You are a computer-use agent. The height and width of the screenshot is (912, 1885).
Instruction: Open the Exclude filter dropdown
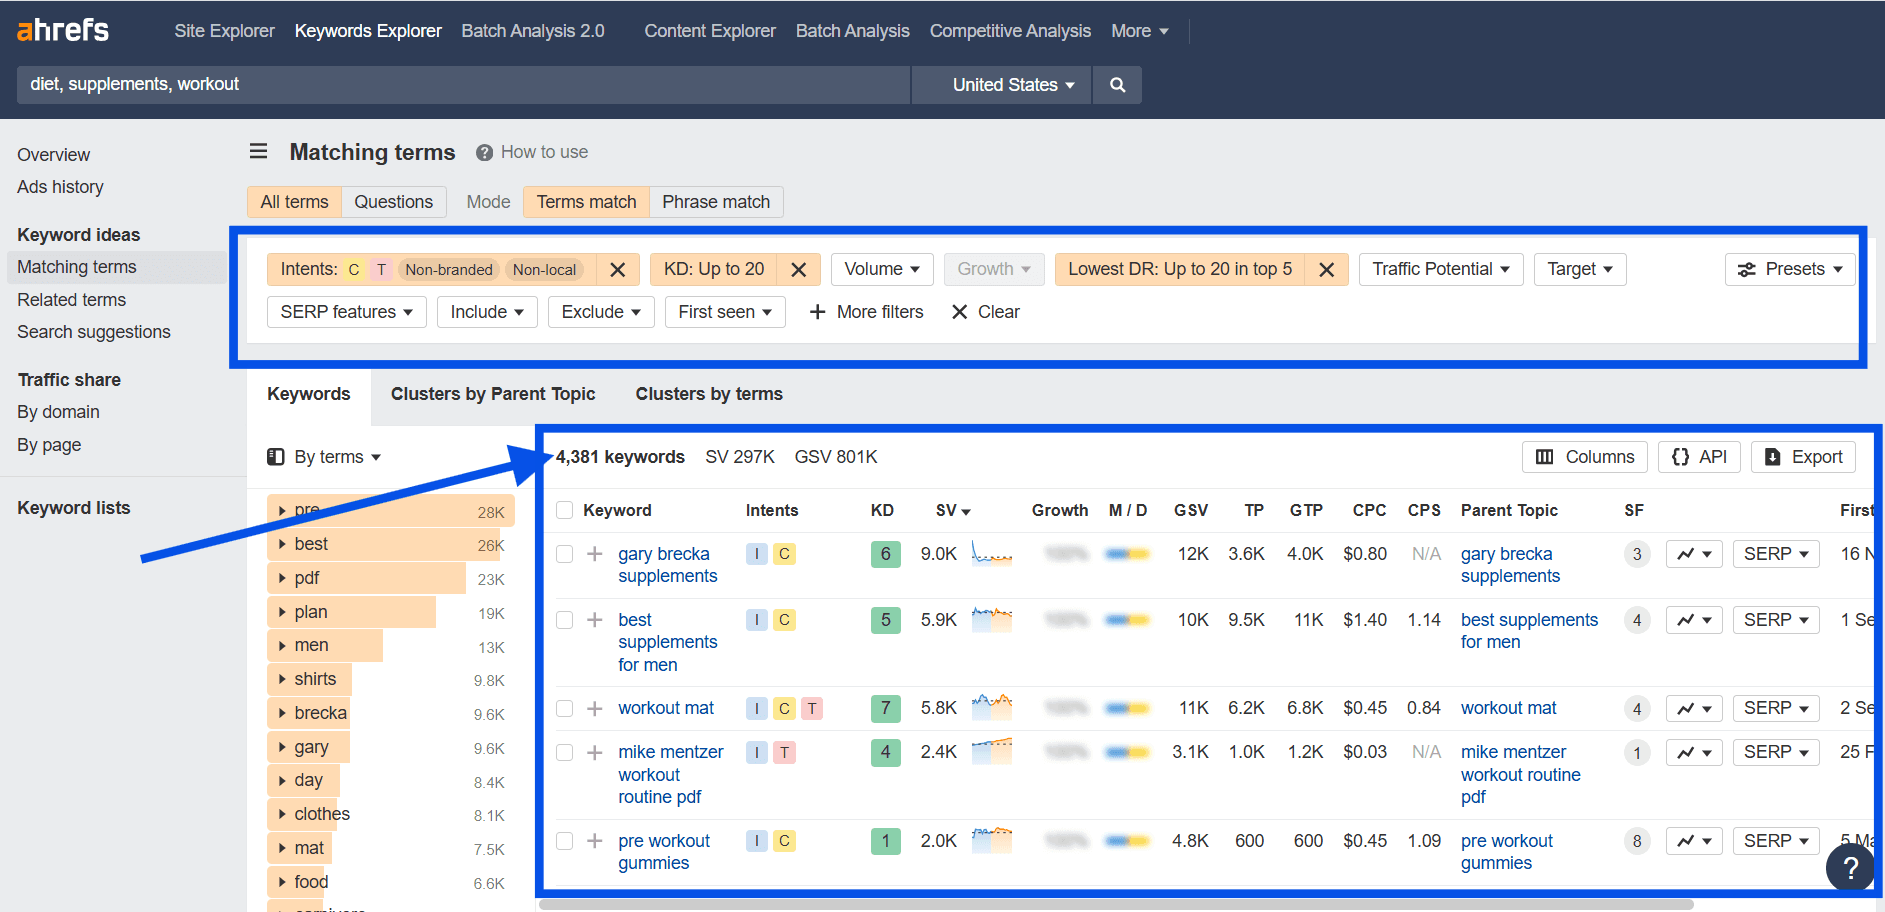(601, 312)
